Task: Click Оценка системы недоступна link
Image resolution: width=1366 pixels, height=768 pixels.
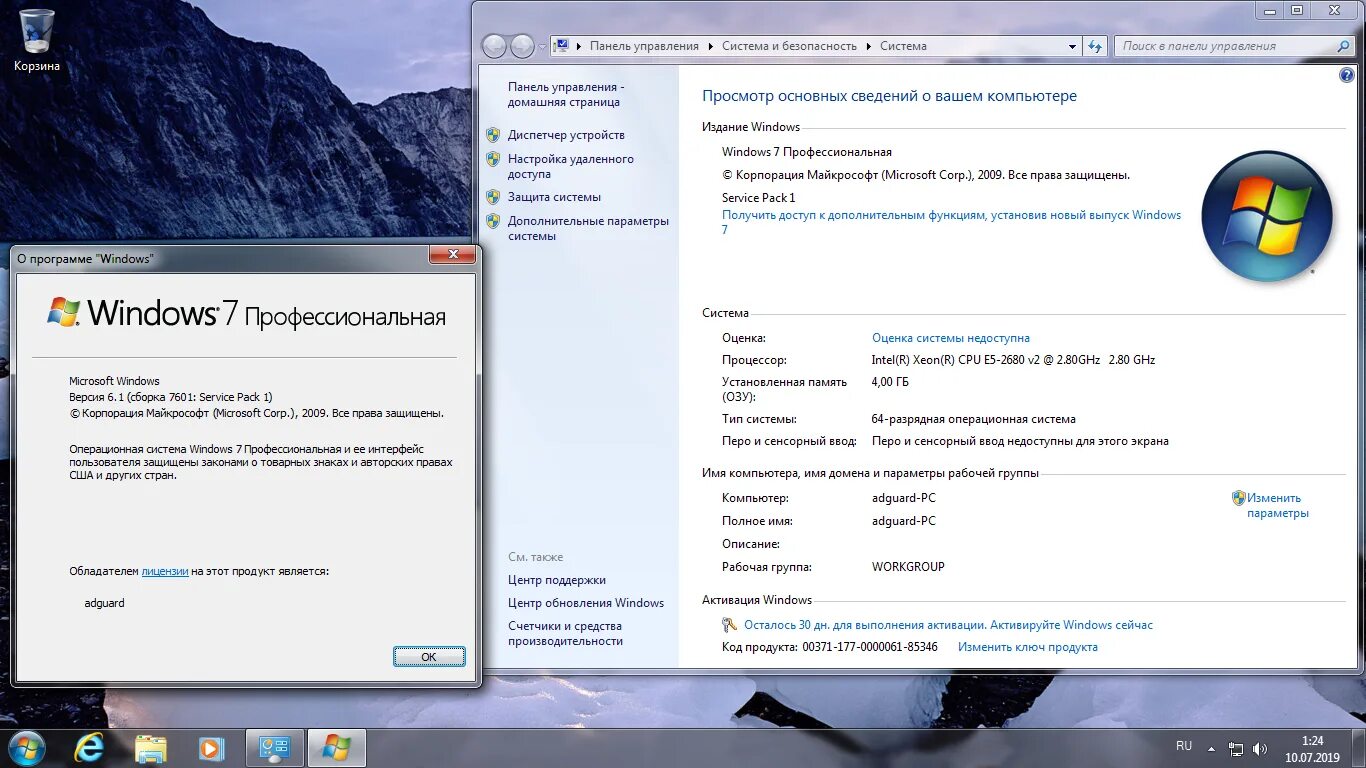Action: tap(951, 338)
